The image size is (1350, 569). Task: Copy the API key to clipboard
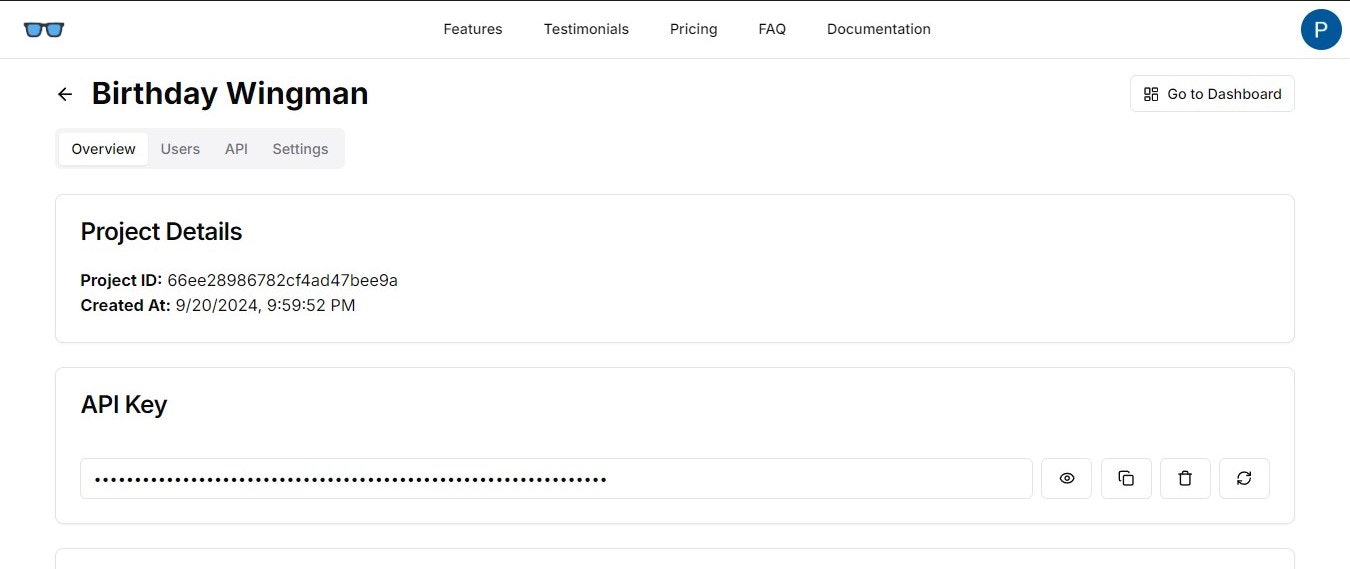point(1126,478)
